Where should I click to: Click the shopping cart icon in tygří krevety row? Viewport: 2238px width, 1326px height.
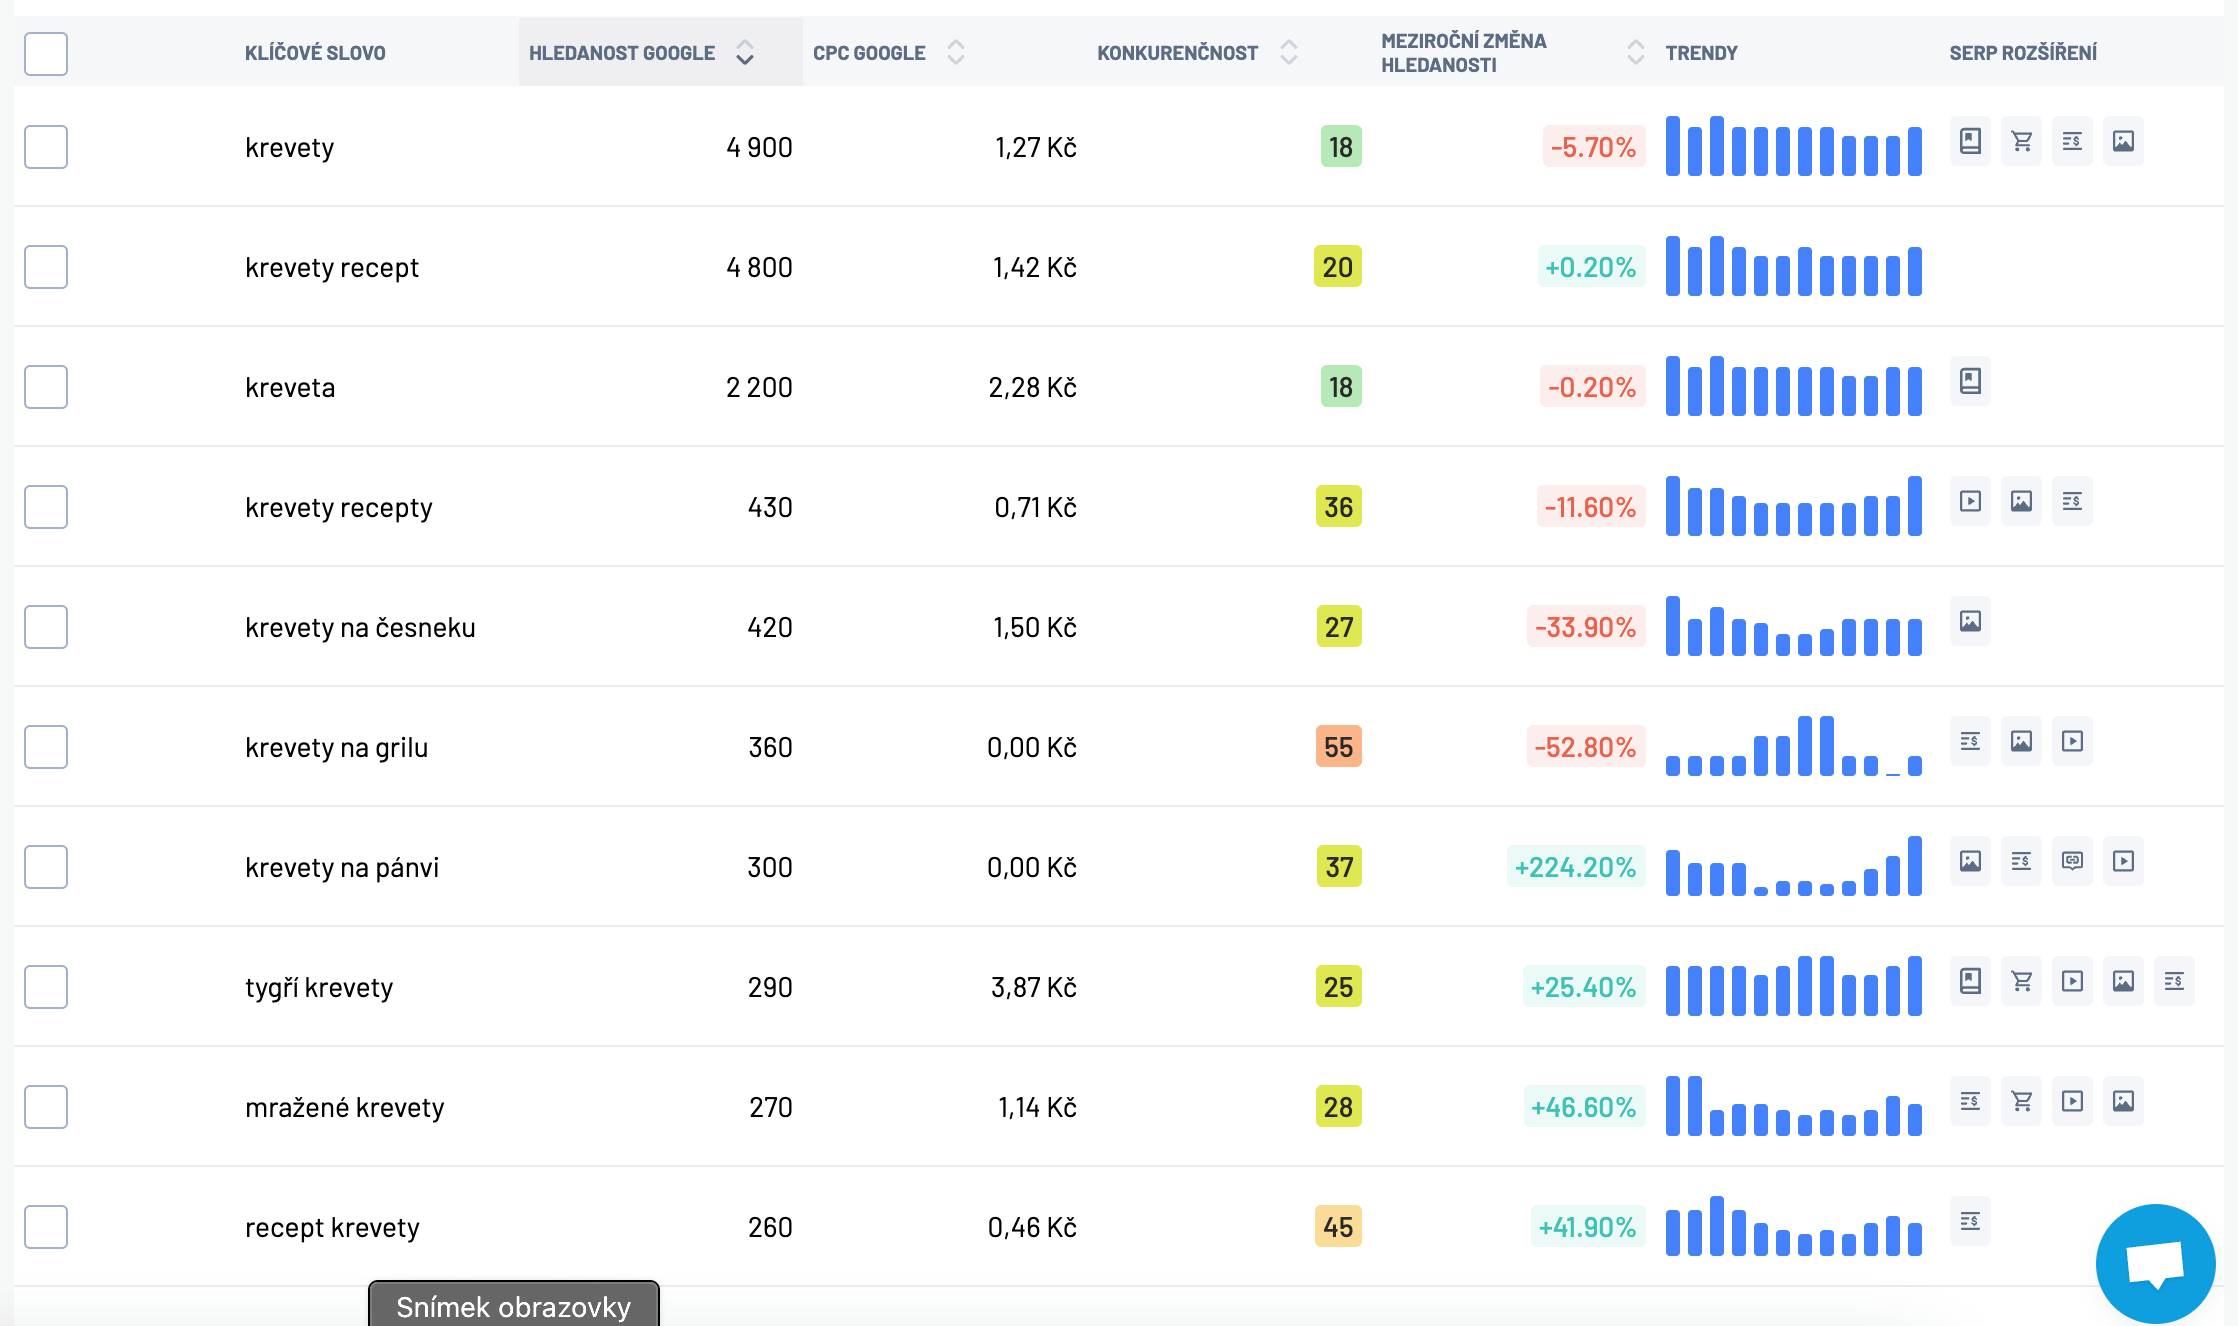click(2021, 981)
